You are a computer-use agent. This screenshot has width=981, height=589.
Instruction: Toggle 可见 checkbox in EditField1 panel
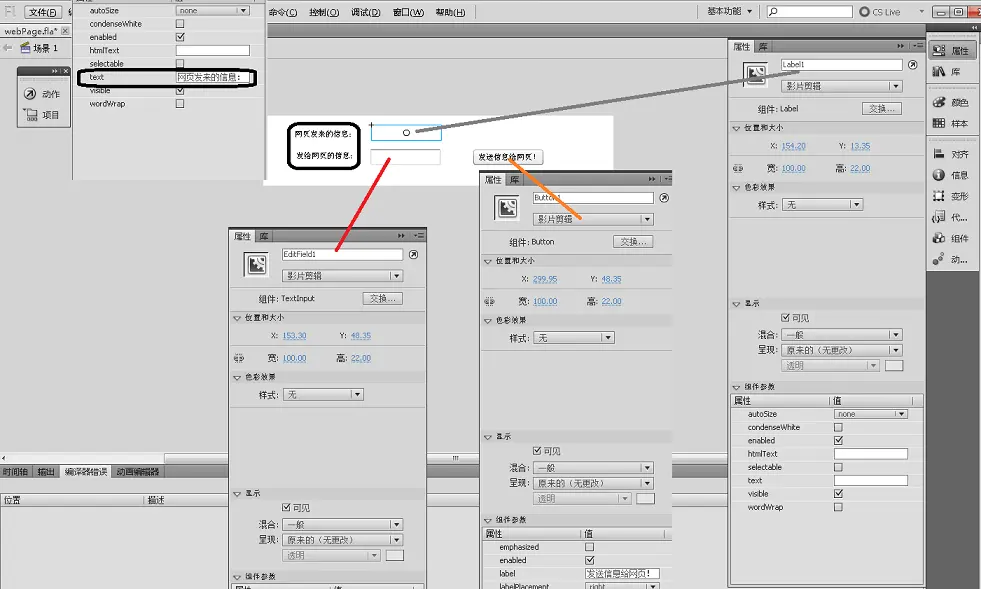coord(286,507)
